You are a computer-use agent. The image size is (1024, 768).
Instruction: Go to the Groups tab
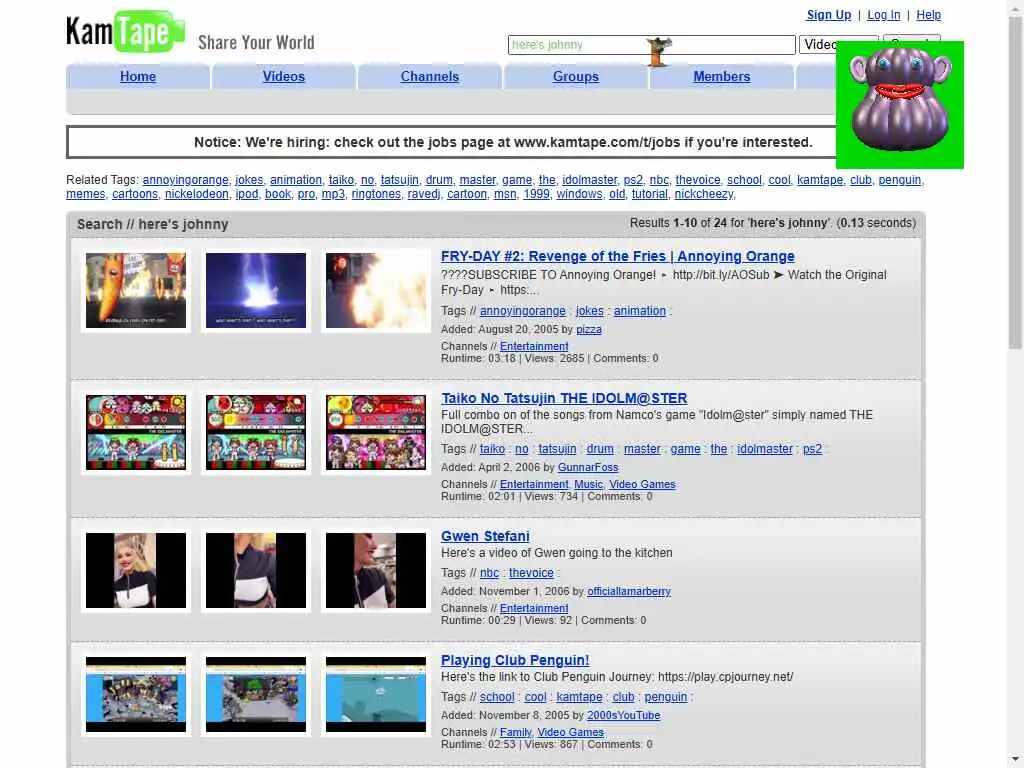(576, 76)
